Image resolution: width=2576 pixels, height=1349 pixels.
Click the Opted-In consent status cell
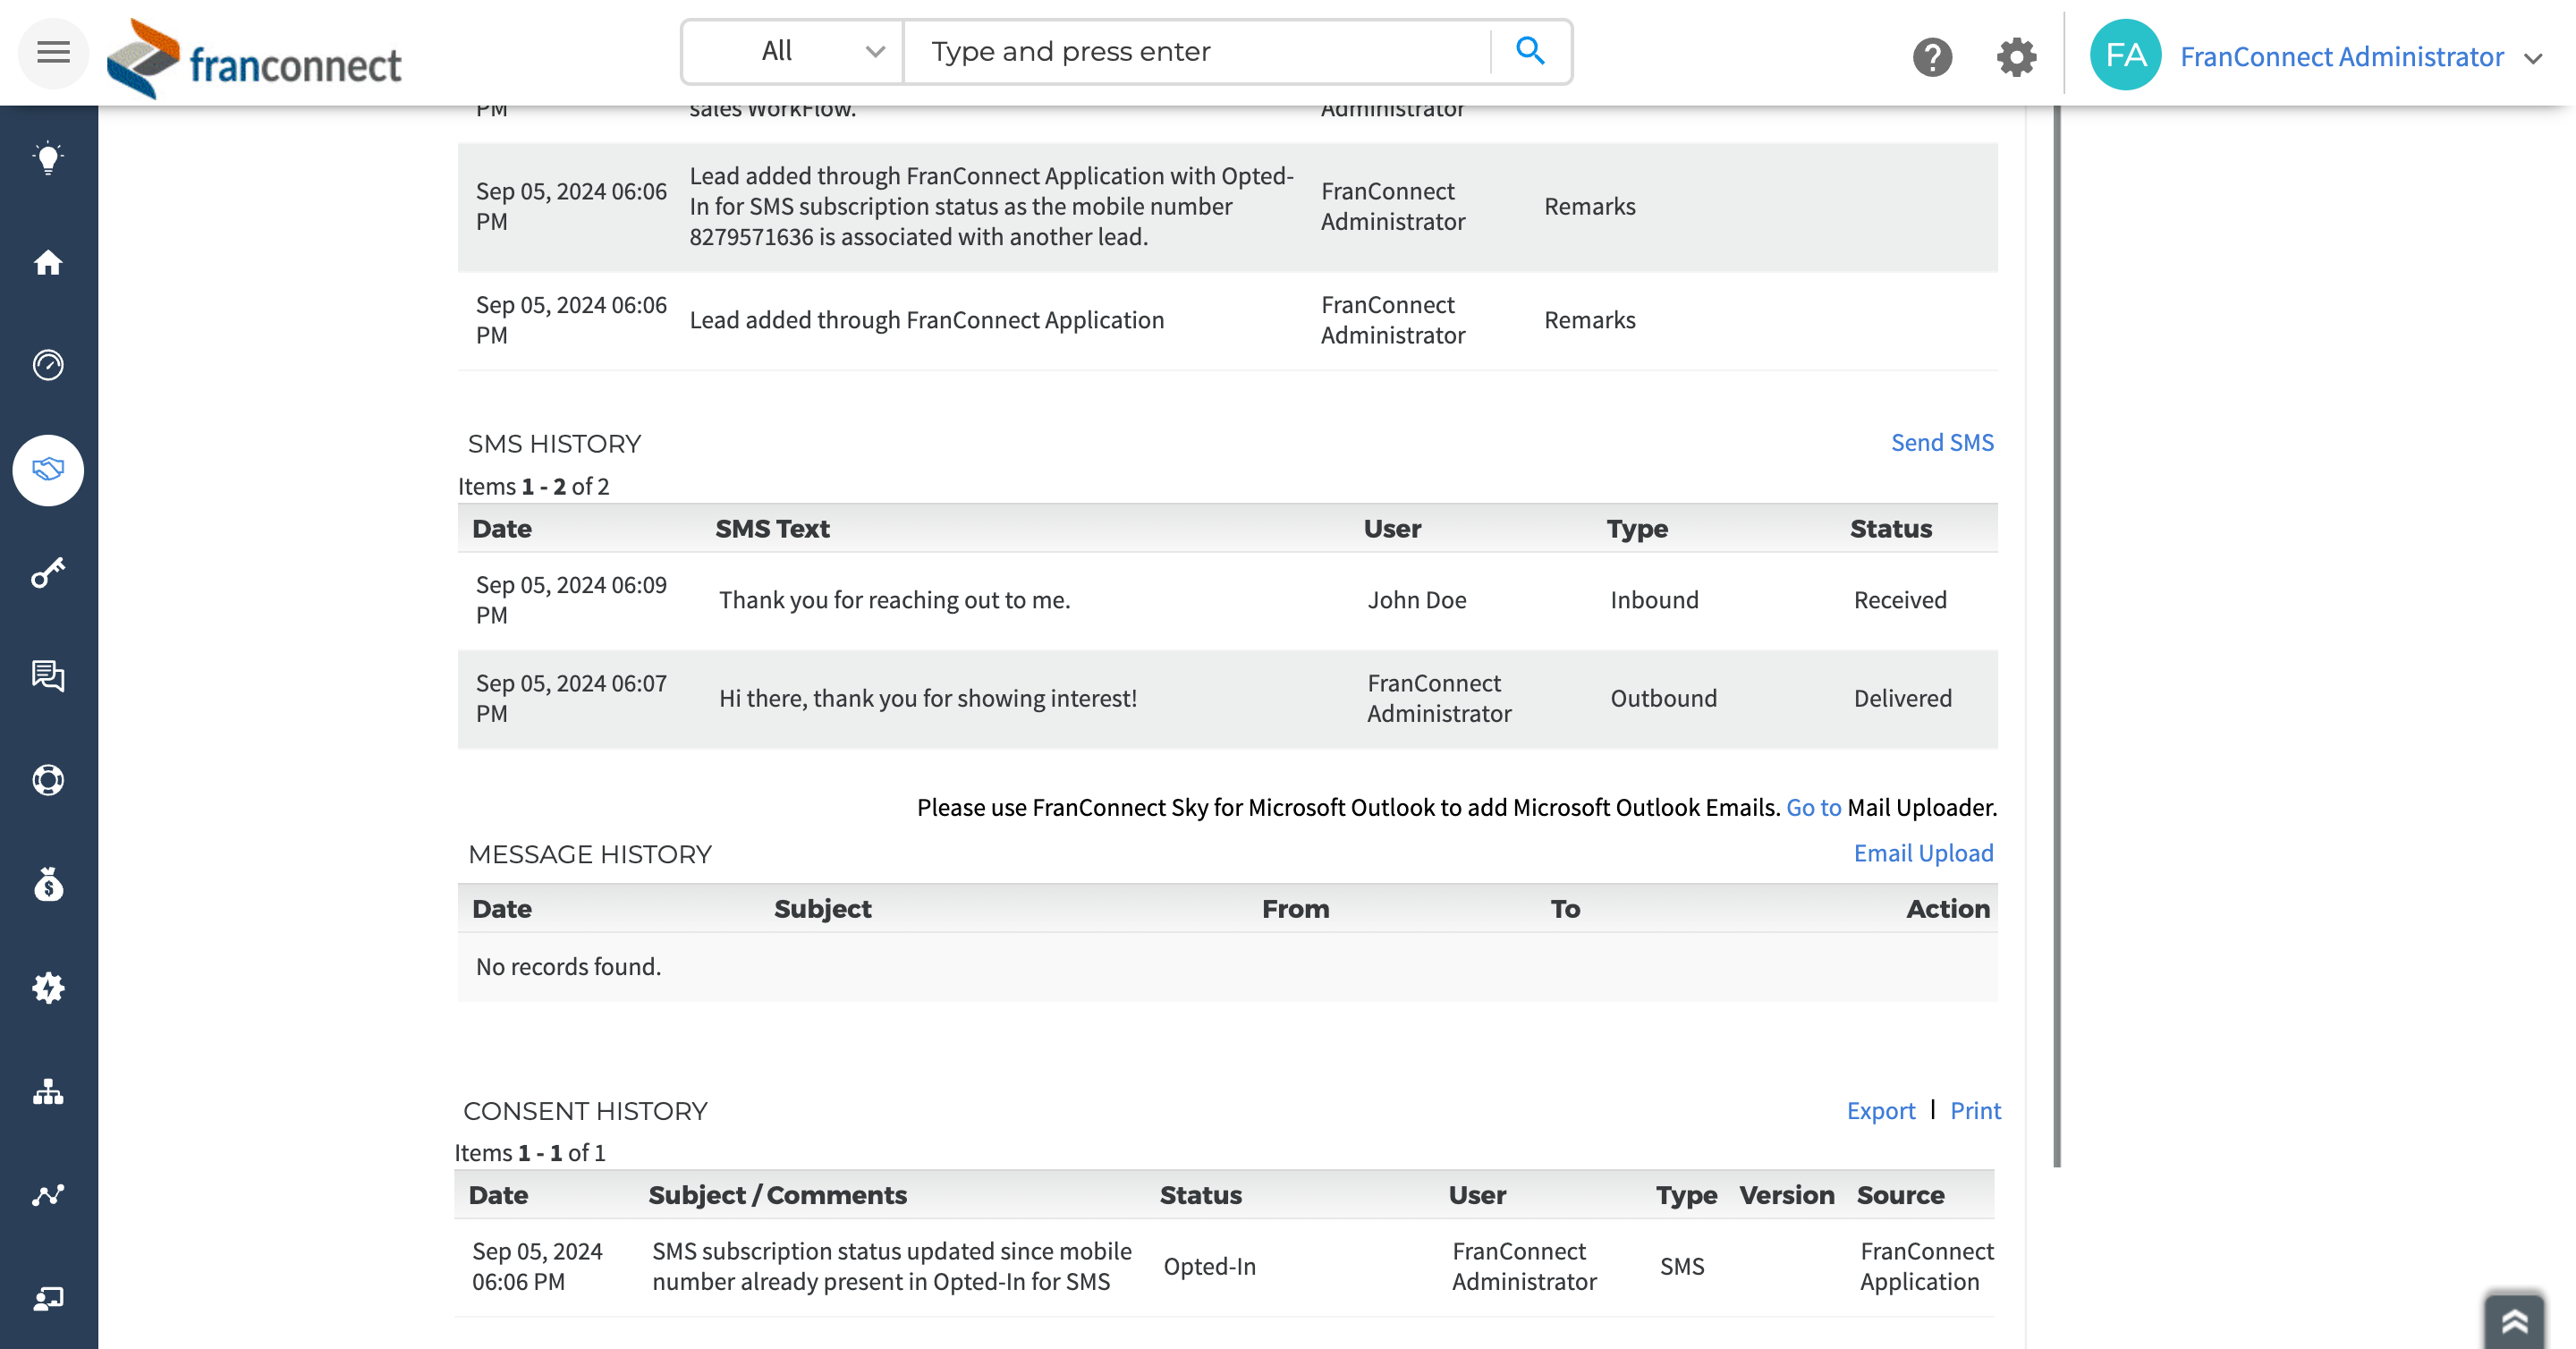(1209, 1265)
